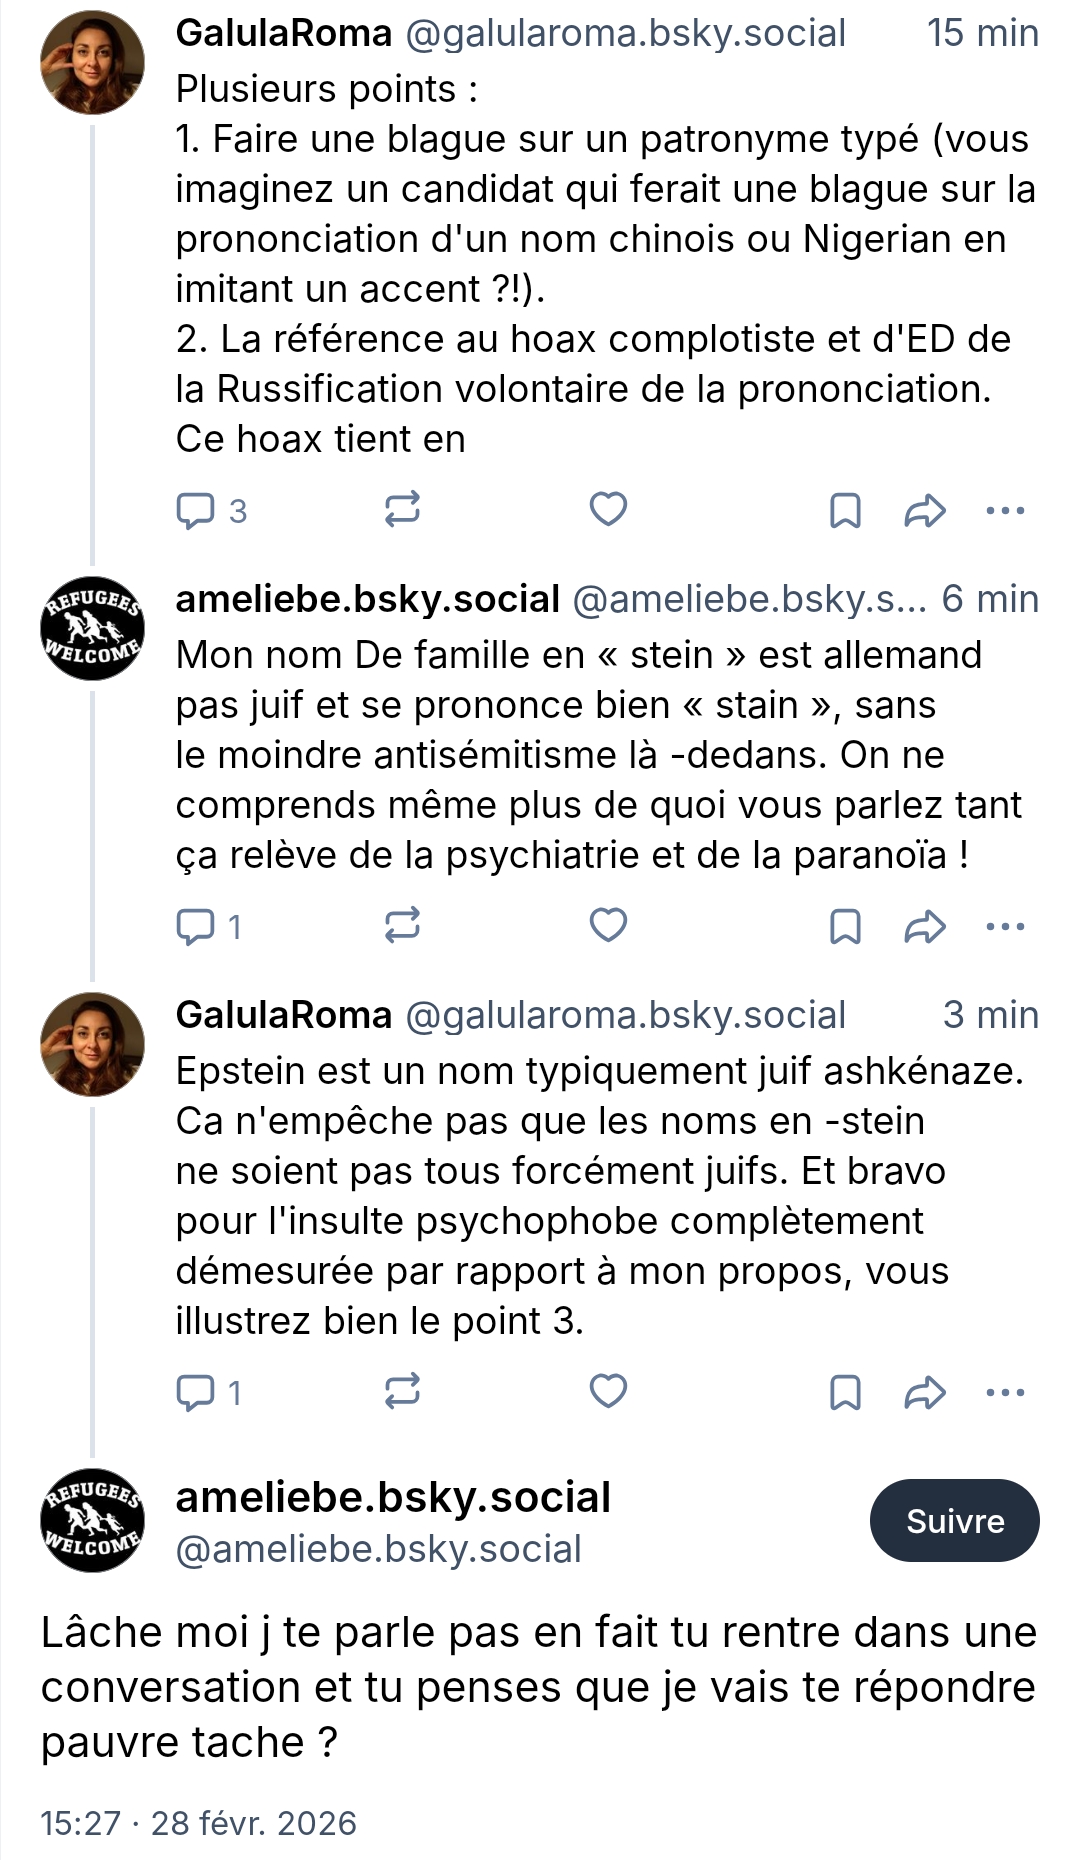Click the 15:27 · 28 févr. 2026 timestamp

pos(198,1823)
